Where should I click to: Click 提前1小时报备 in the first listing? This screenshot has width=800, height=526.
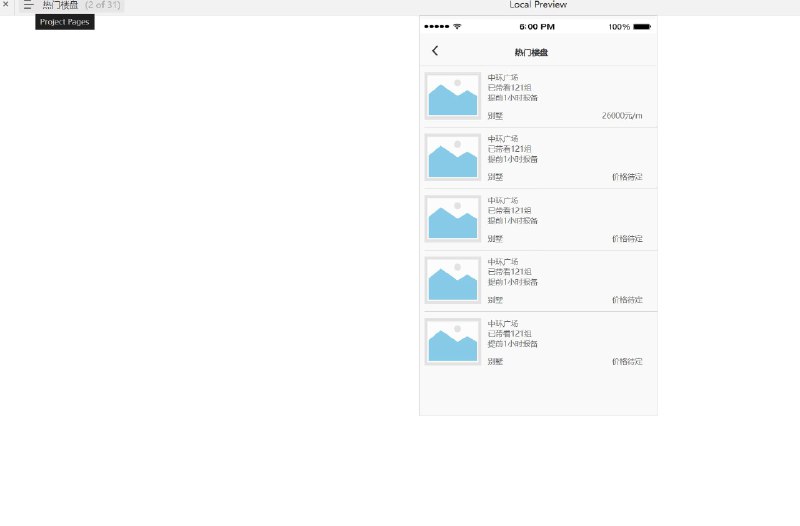512,98
